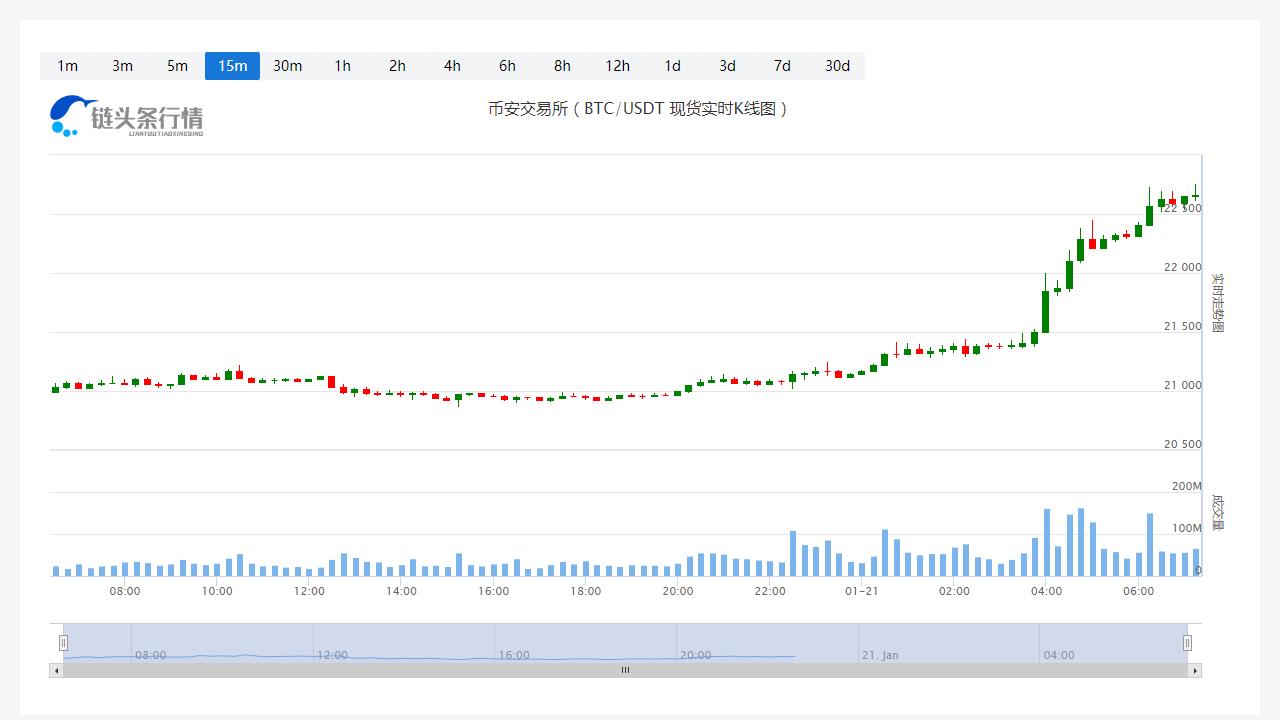Click the 08:00 time axis label
Viewport: 1280px width, 720px height.
(x=125, y=591)
